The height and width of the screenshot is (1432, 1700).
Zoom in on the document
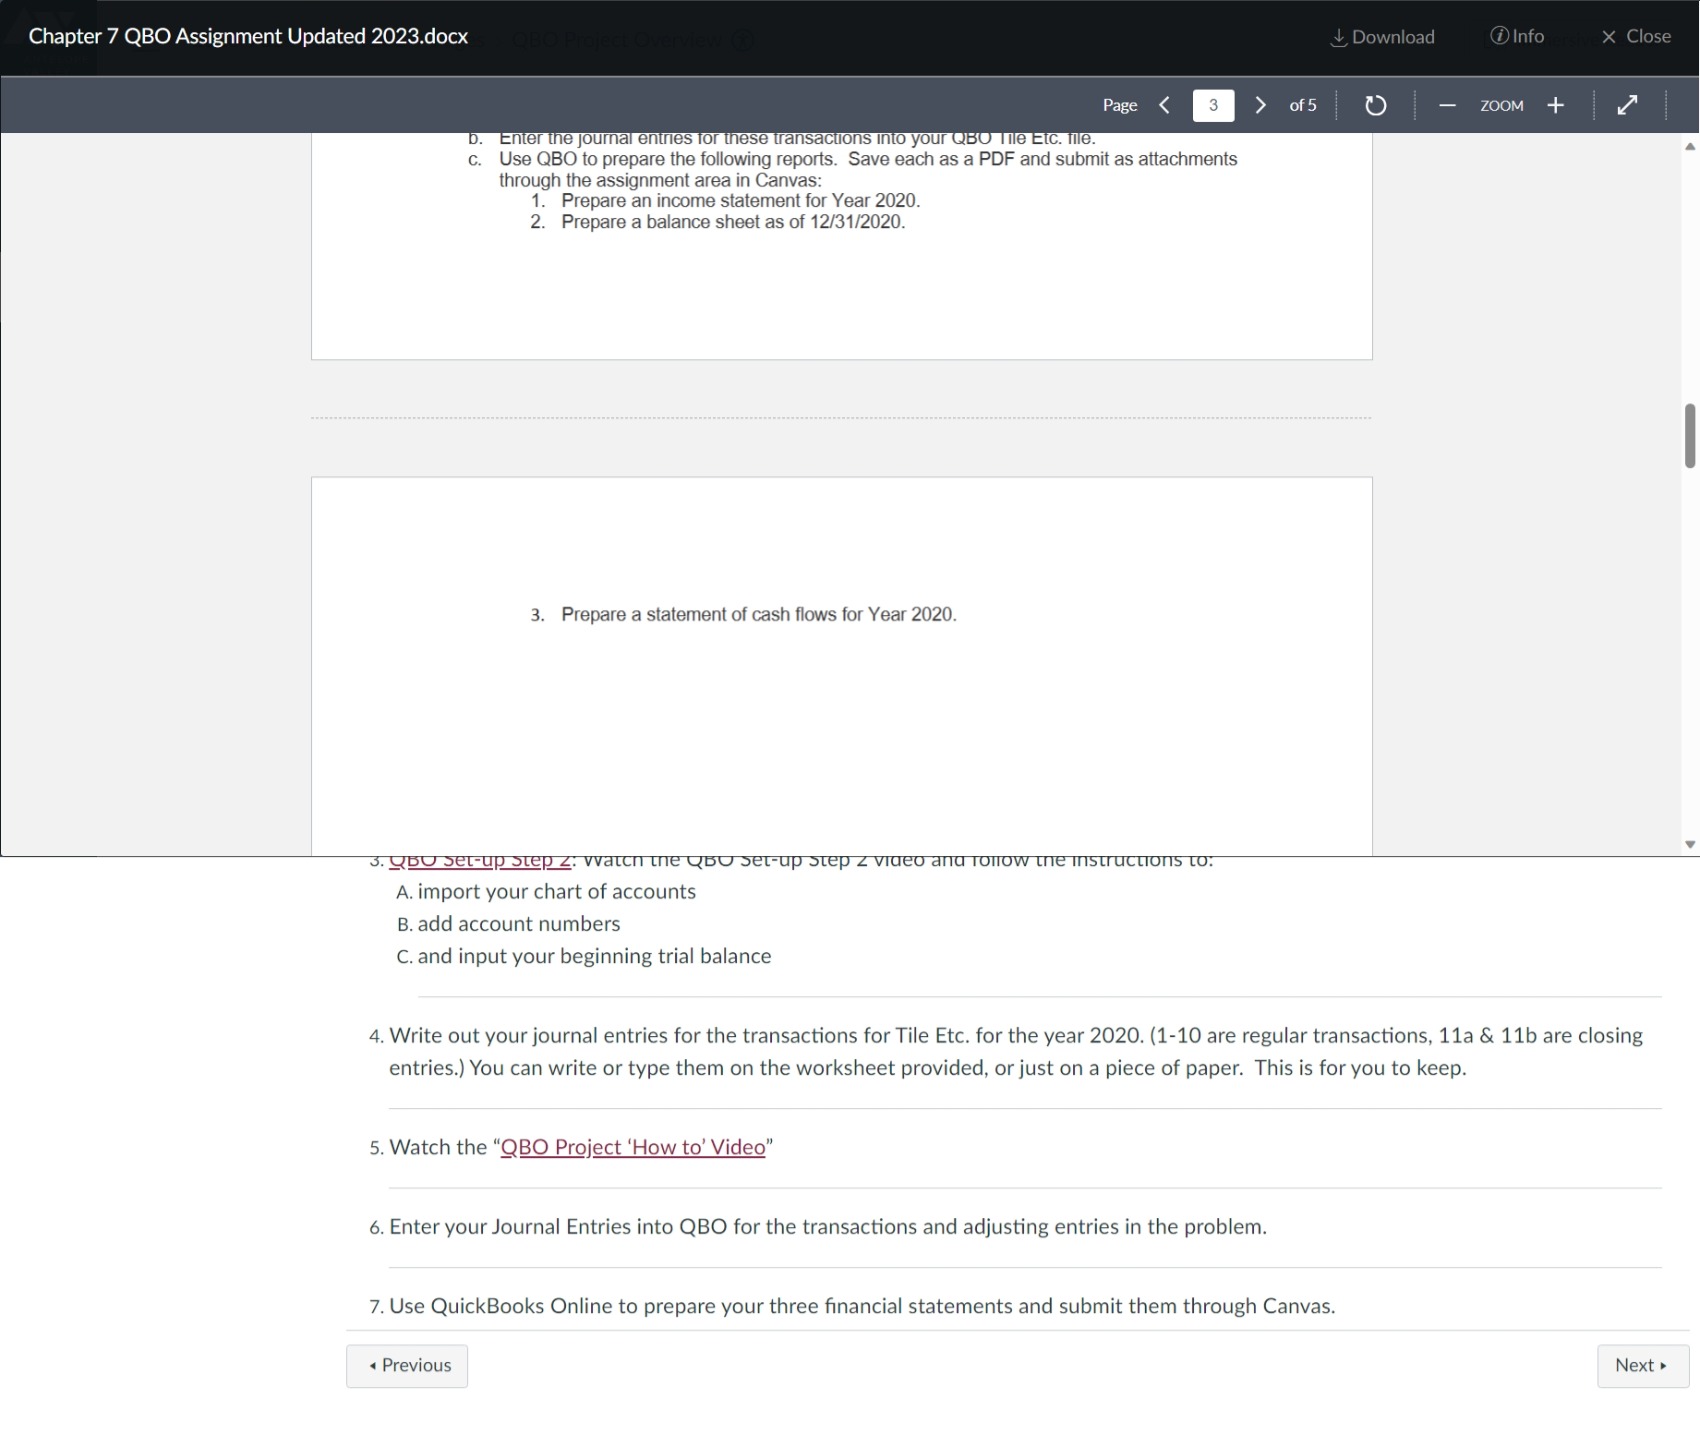point(1556,104)
